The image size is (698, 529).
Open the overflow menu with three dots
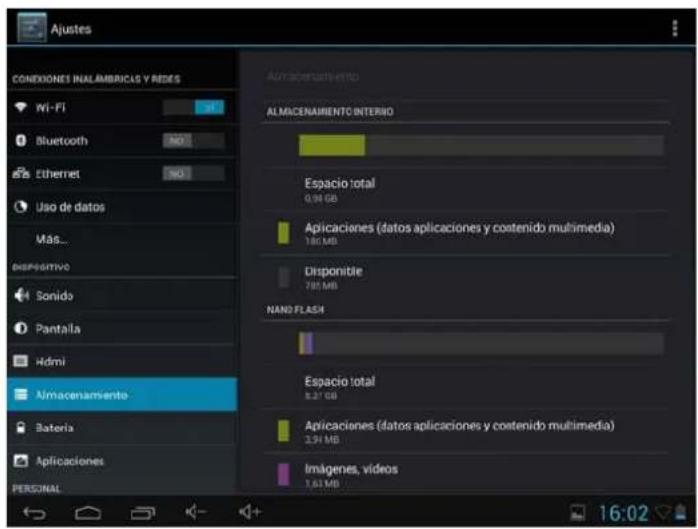tap(675, 28)
